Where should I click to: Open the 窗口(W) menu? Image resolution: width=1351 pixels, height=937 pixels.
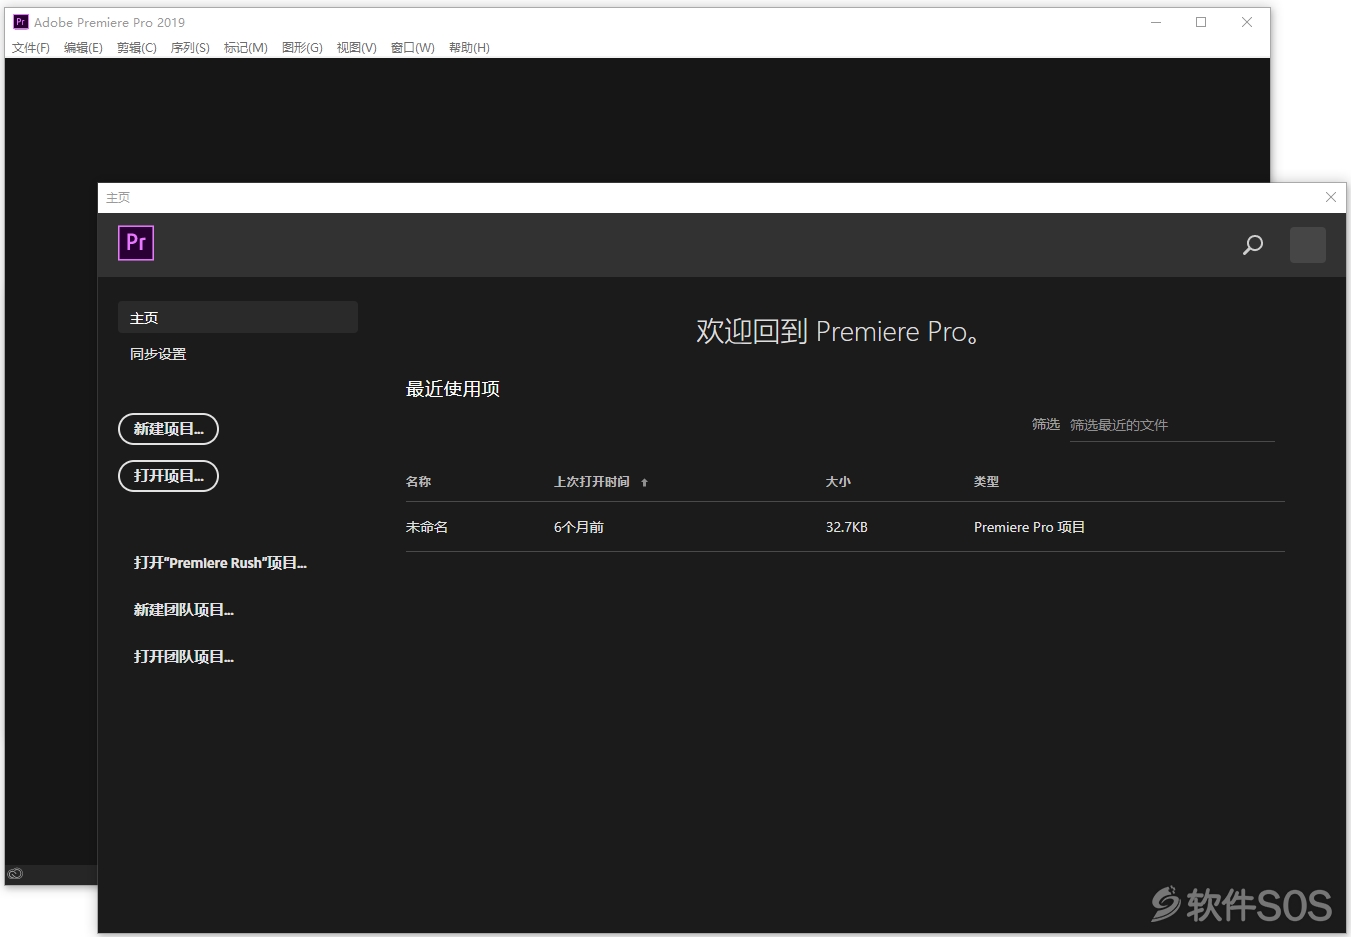point(413,47)
